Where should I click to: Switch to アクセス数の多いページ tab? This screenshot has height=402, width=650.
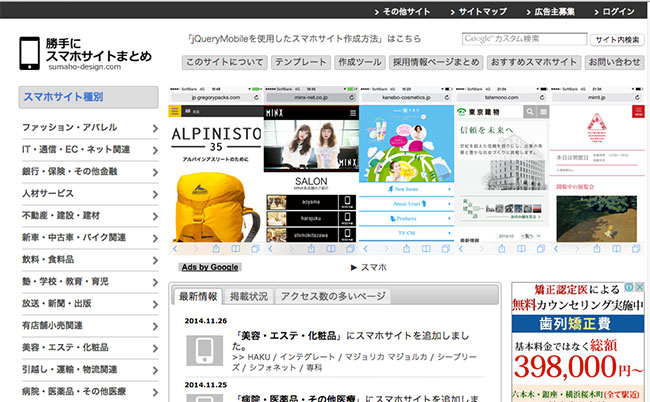click(x=333, y=297)
